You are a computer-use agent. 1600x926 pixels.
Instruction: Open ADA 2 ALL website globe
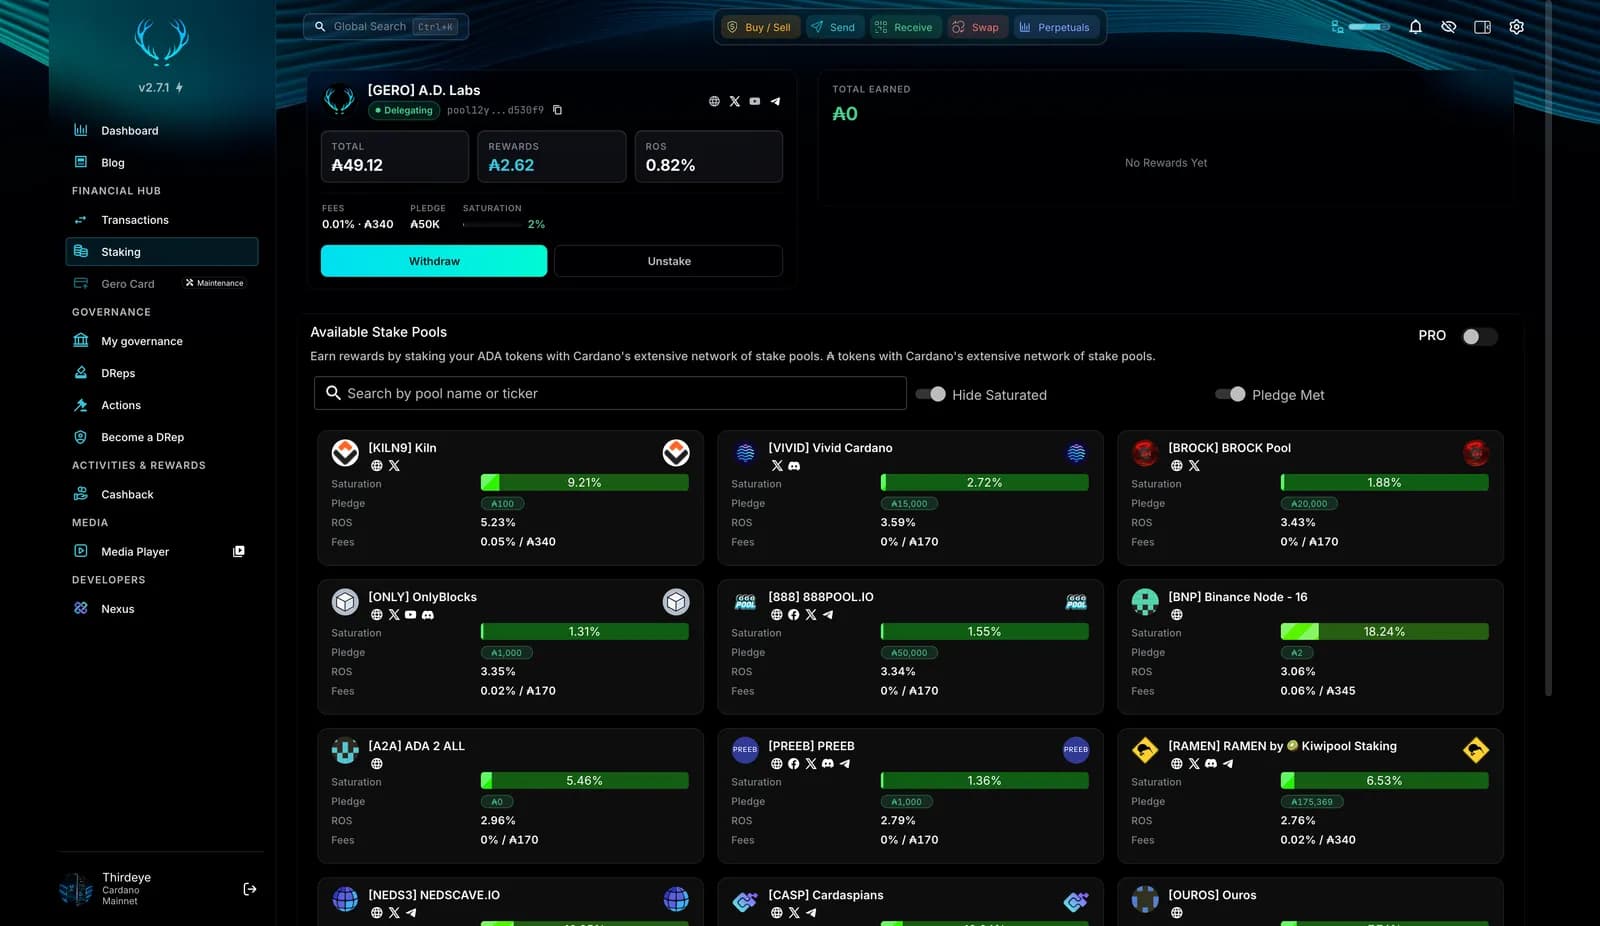(377, 764)
